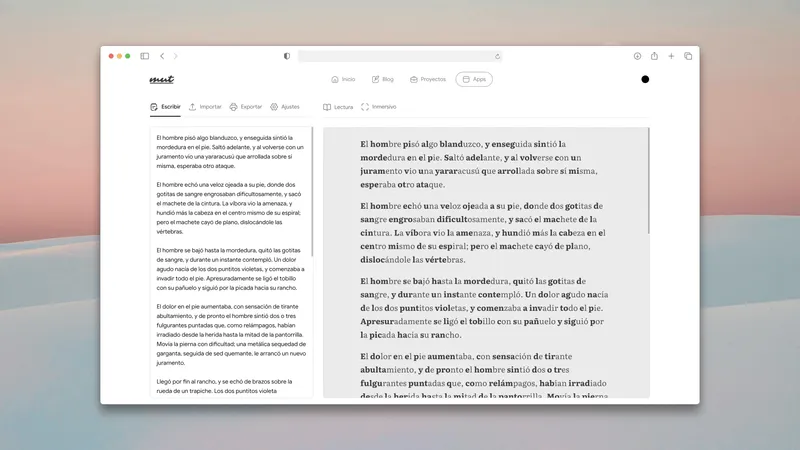The height and width of the screenshot is (450, 800).
Task: Click the browser address bar
Action: coord(399,56)
